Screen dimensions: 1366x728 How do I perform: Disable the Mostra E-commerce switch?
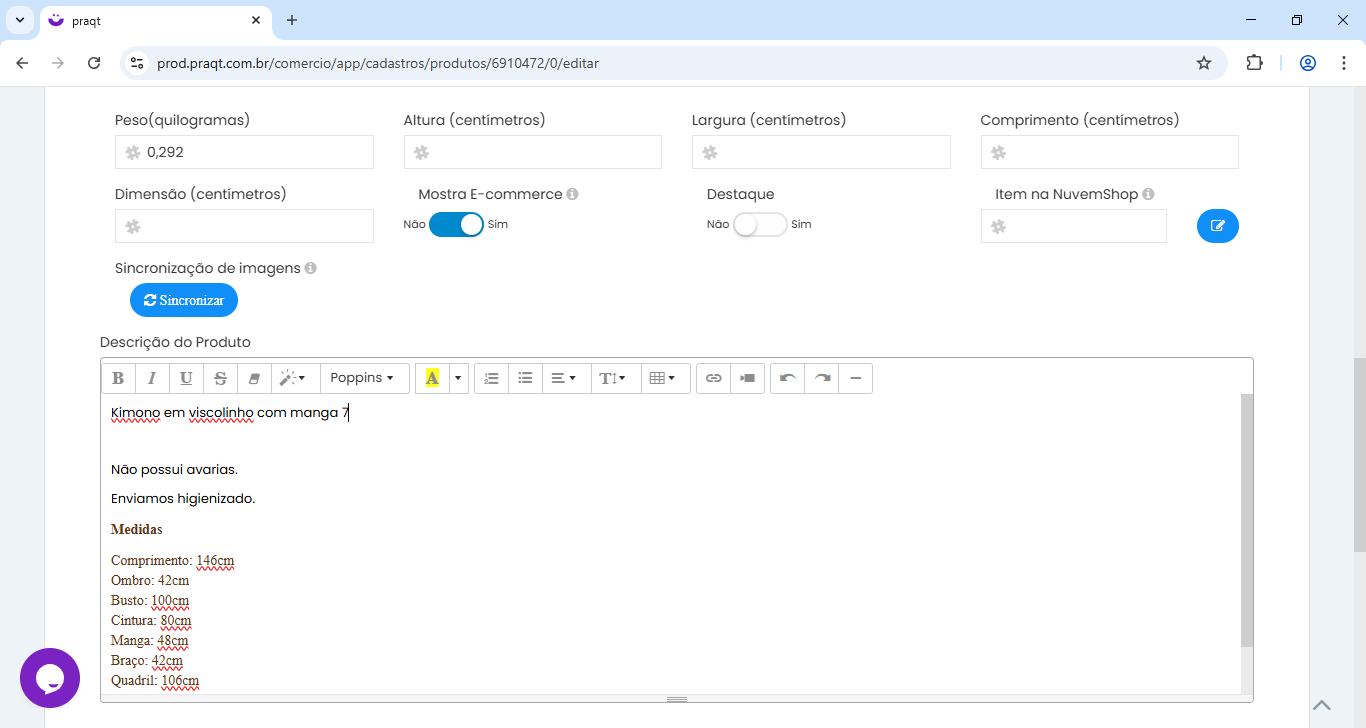pyautogui.click(x=456, y=225)
